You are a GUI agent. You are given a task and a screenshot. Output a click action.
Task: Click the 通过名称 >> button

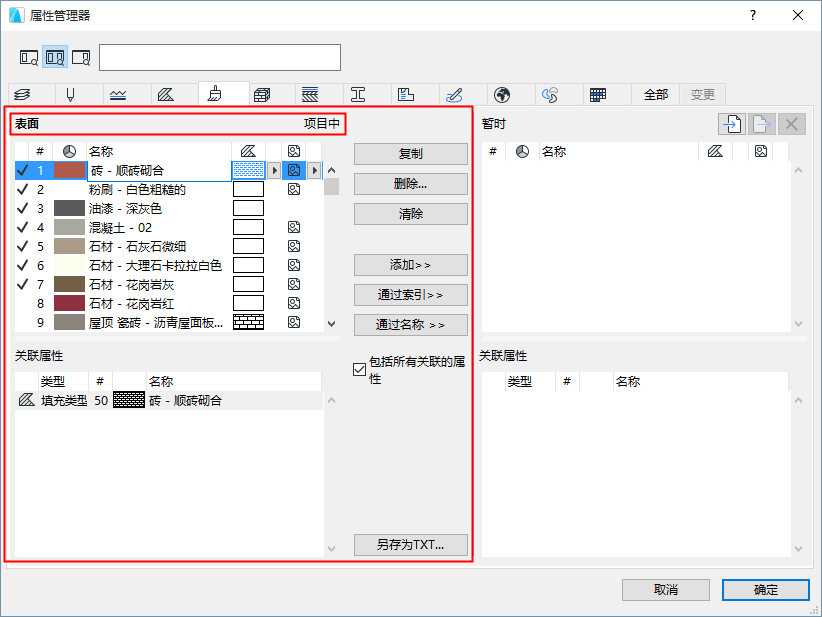coord(410,325)
